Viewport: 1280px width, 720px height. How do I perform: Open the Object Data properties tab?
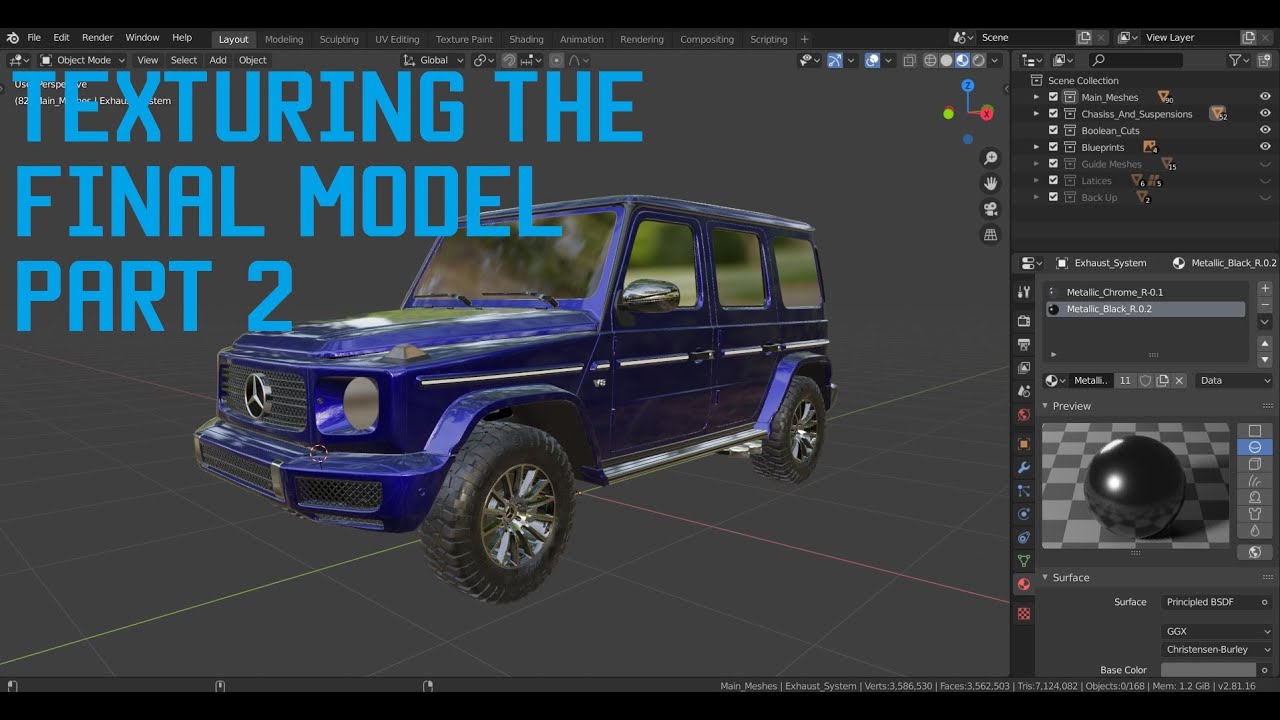[1023, 561]
